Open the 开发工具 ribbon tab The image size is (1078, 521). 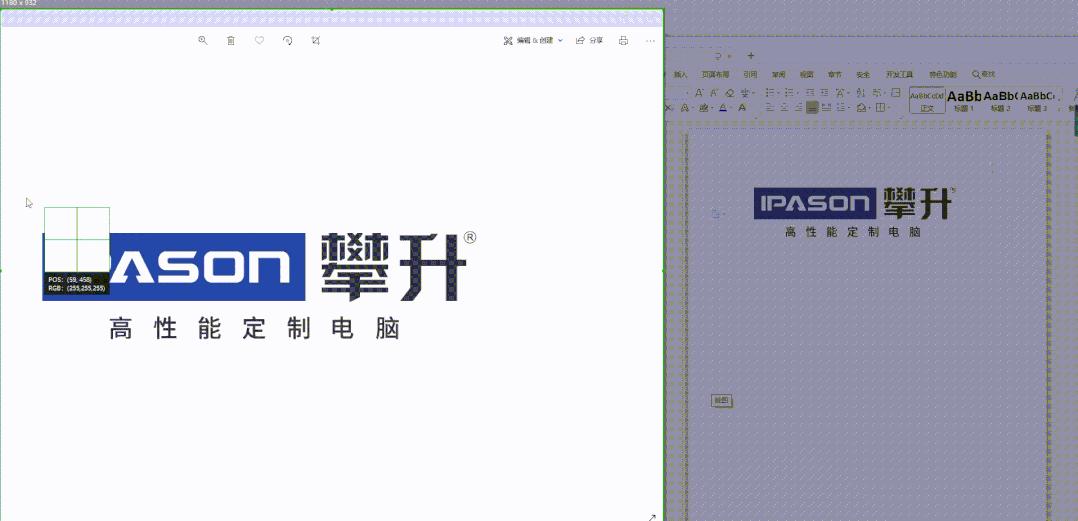[x=899, y=74]
